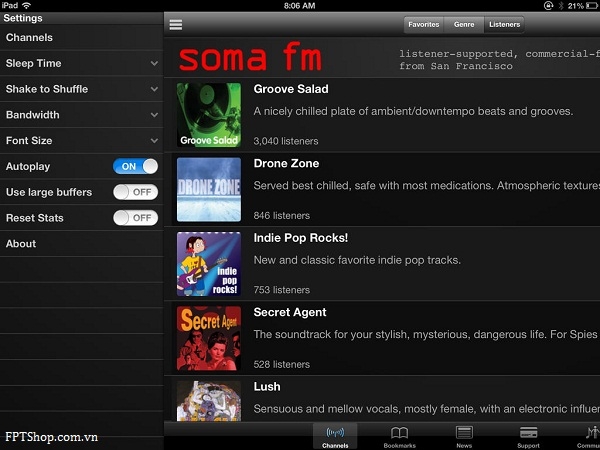Tap the Wi-Fi status icon

coord(26,5)
